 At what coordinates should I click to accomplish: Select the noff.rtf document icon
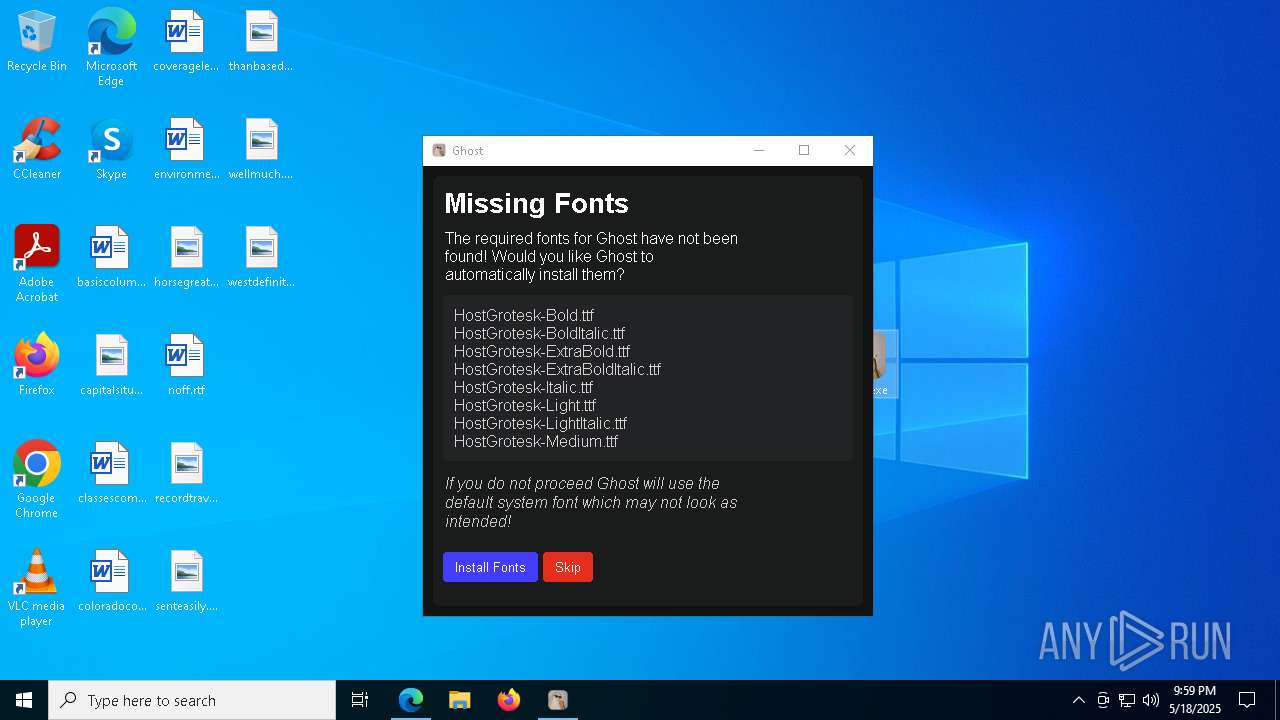(x=186, y=366)
